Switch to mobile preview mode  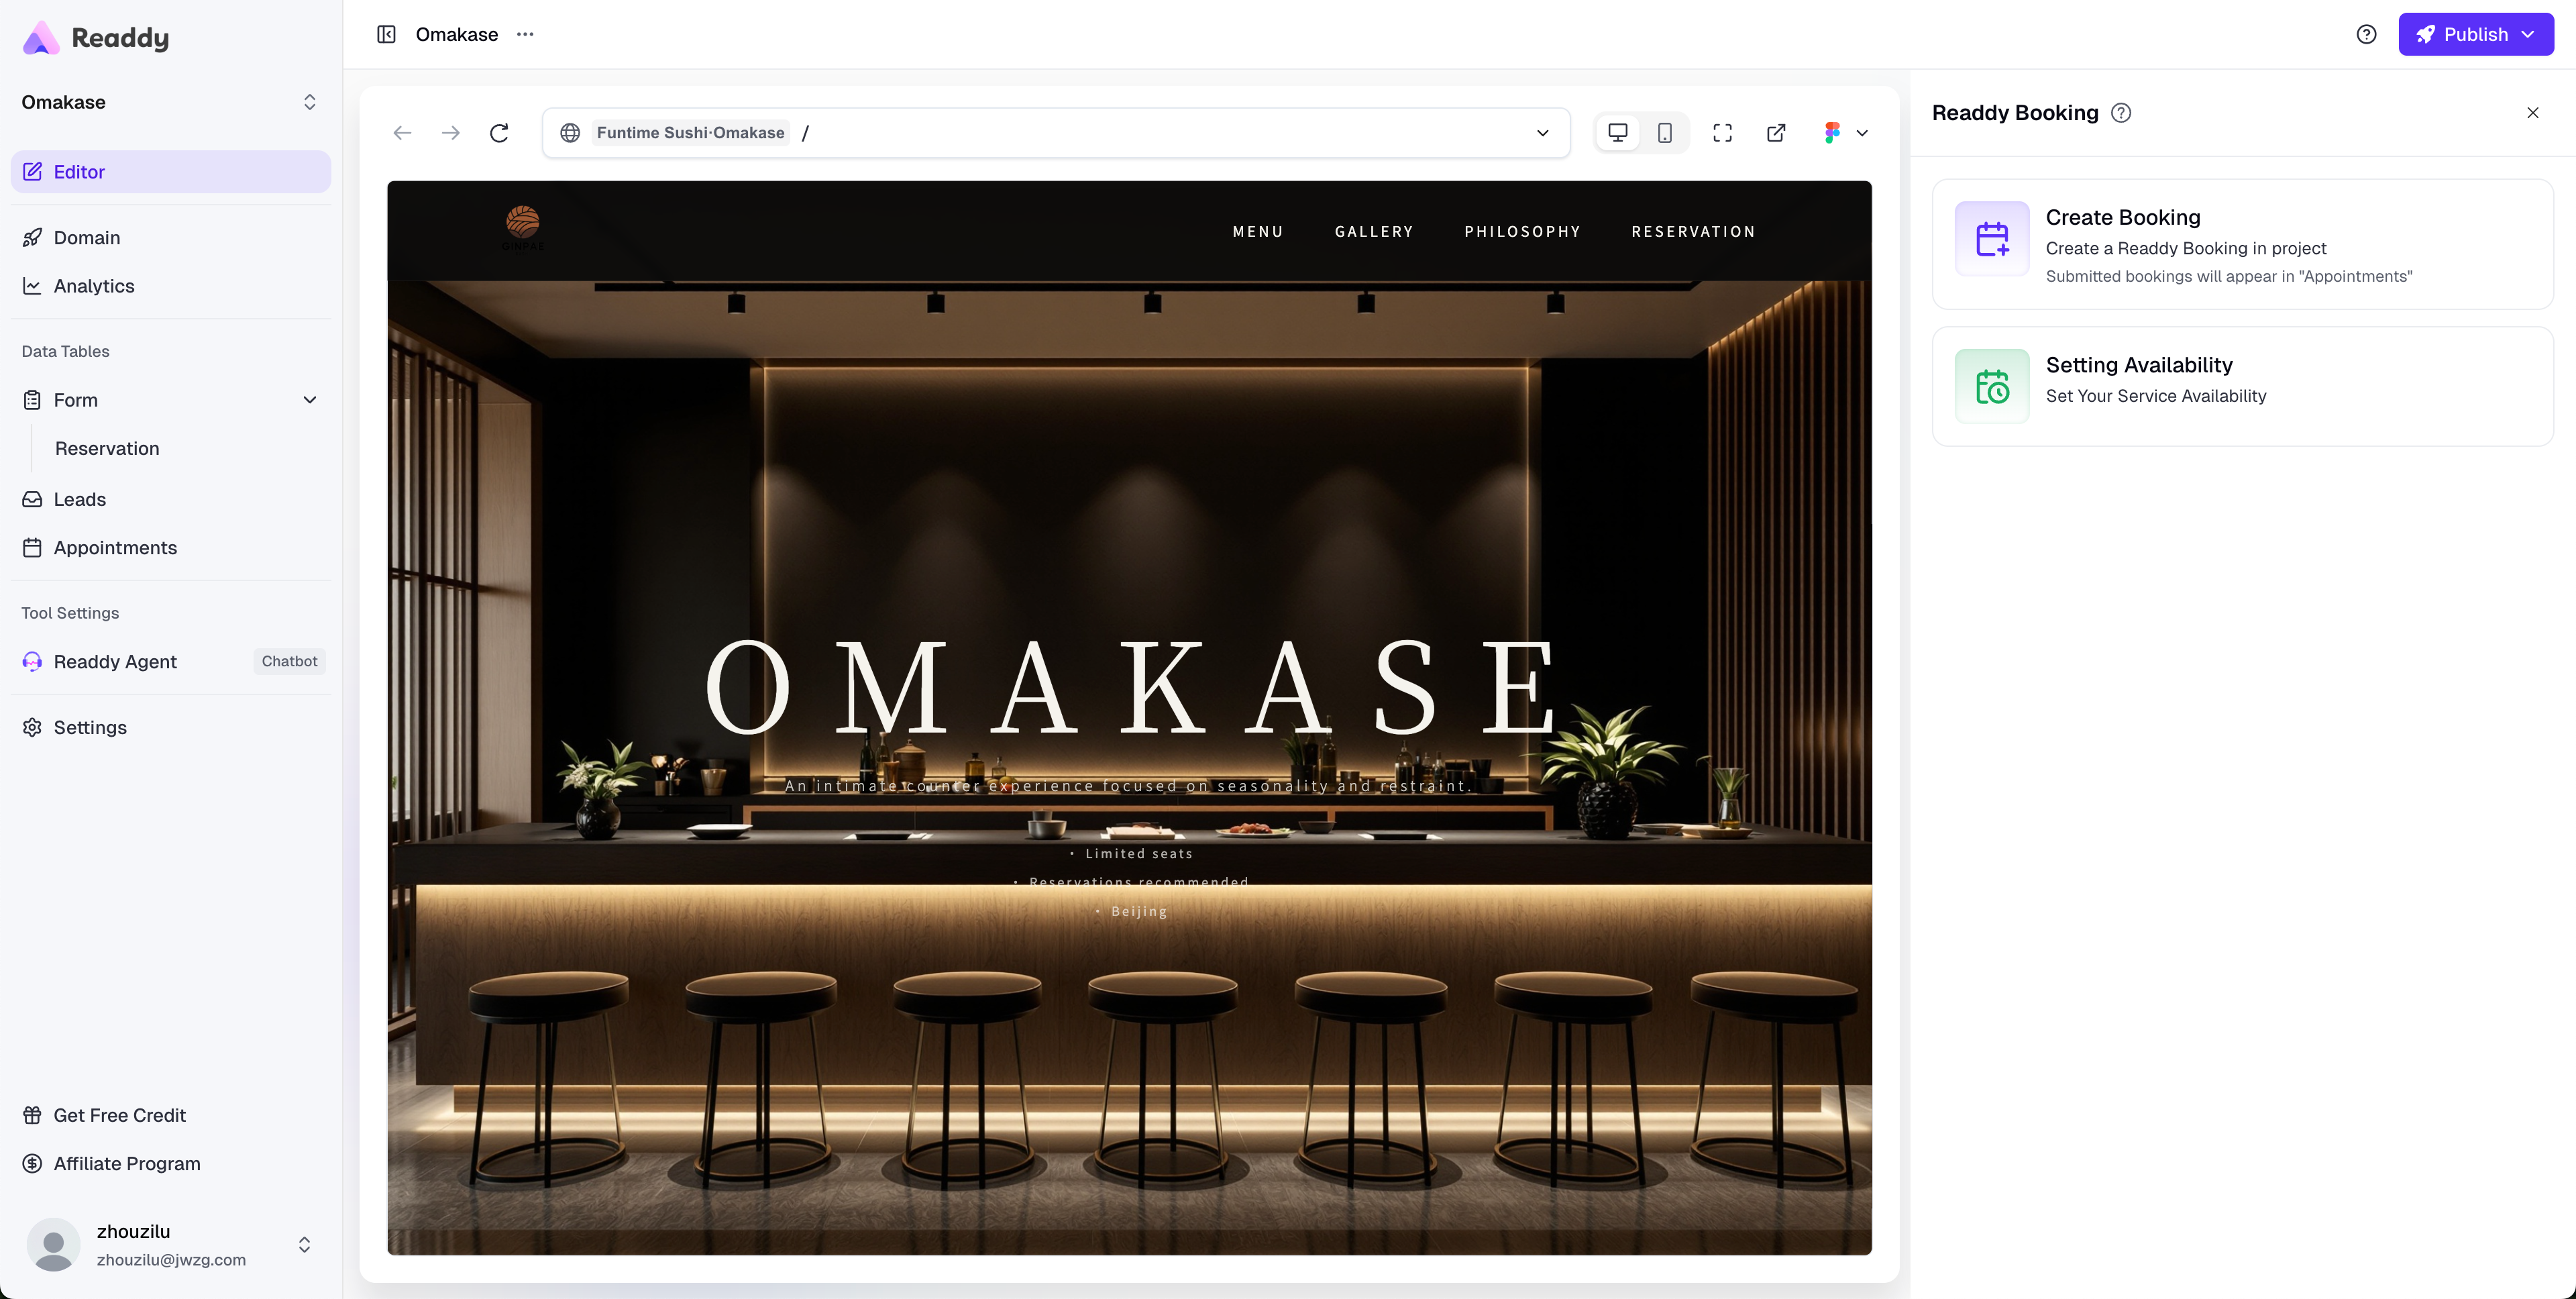pos(1664,132)
